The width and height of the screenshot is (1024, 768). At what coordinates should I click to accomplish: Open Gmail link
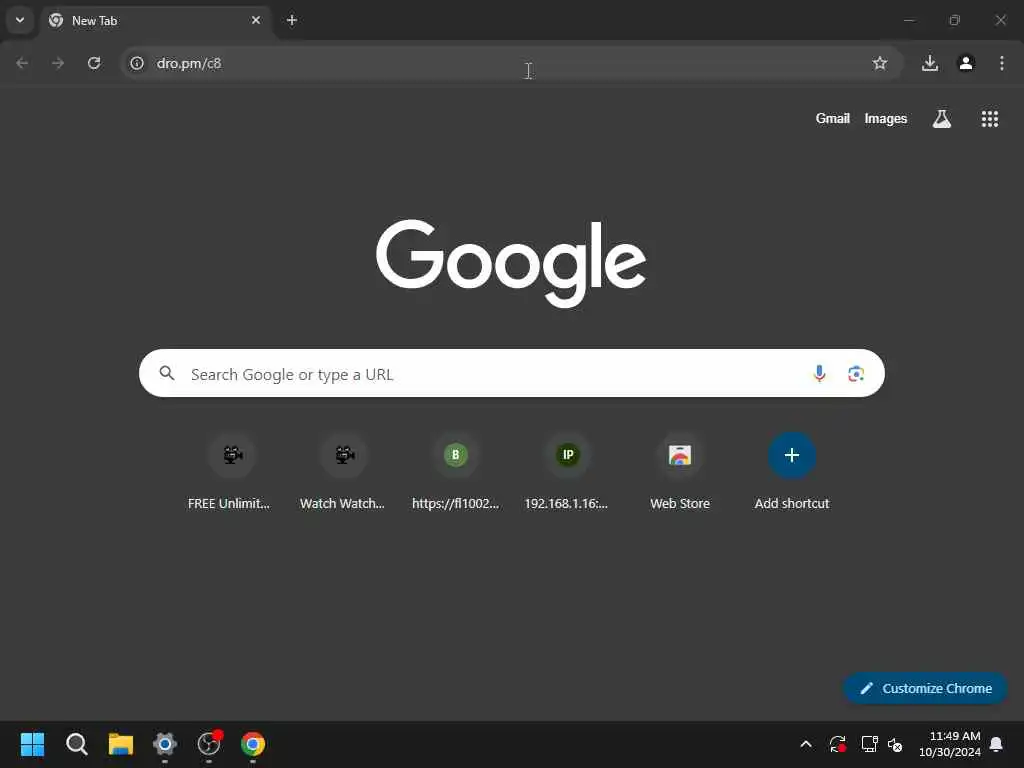tap(833, 119)
